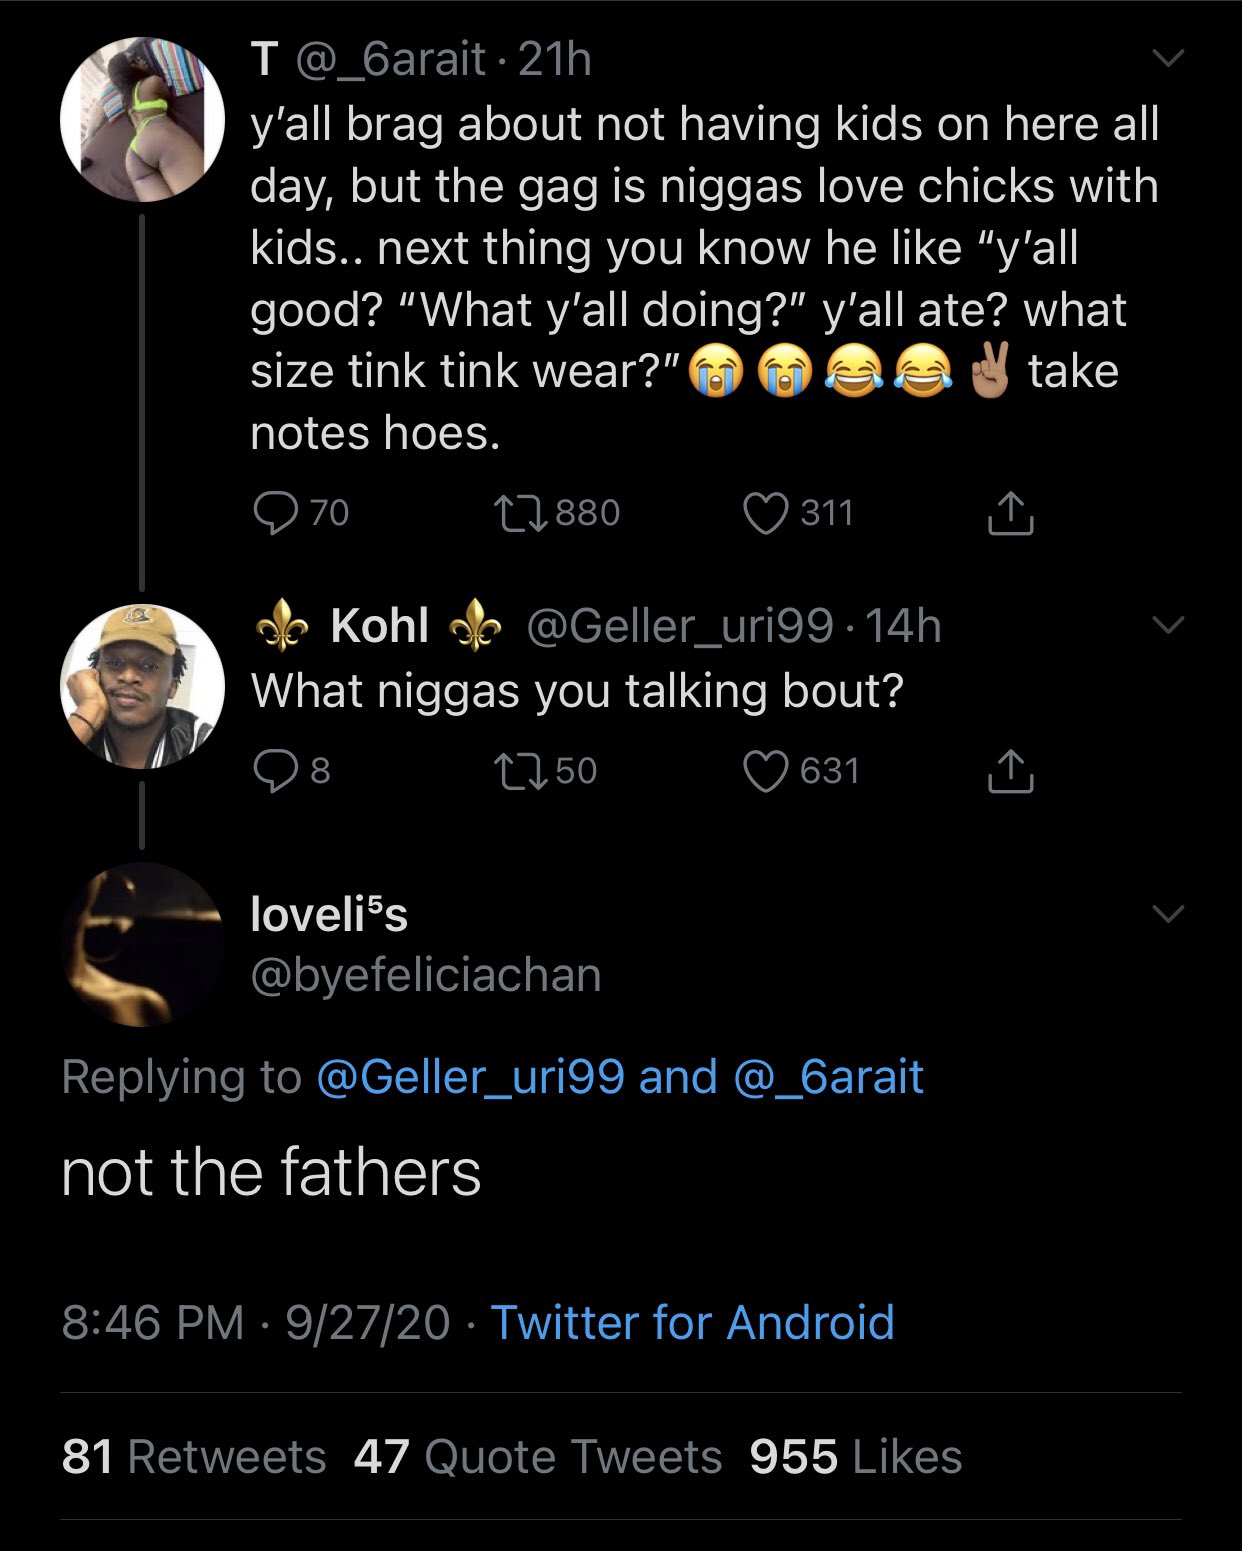This screenshot has width=1242, height=1551.
Task: Like the @_6arait tweet with 311 likes
Action: click(766, 513)
